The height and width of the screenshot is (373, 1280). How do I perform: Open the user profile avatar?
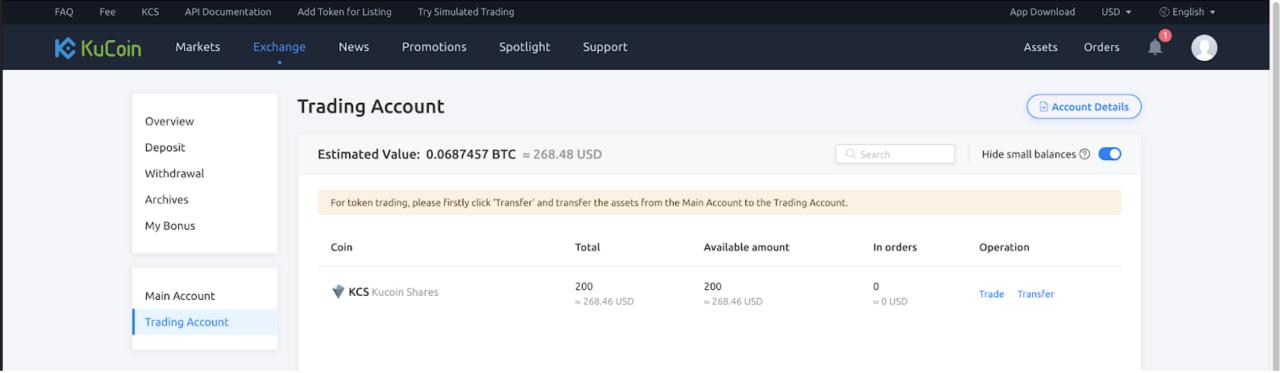coord(1204,47)
